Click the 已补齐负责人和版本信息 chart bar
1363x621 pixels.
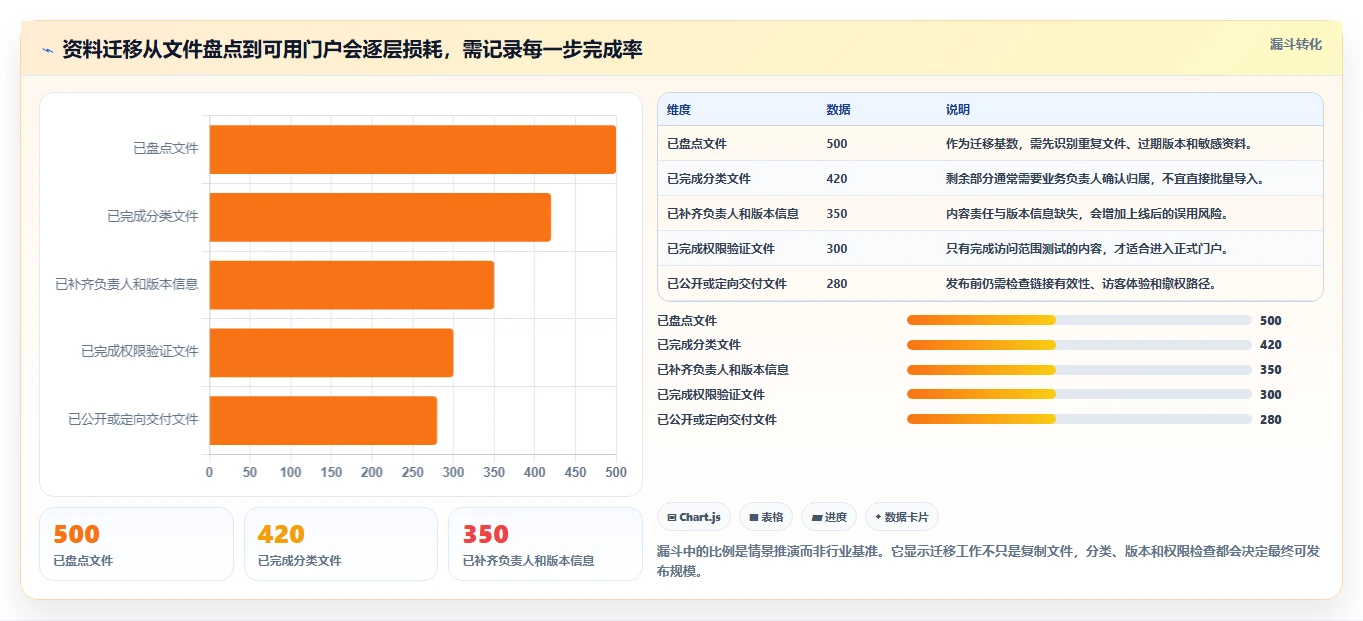(x=351, y=285)
